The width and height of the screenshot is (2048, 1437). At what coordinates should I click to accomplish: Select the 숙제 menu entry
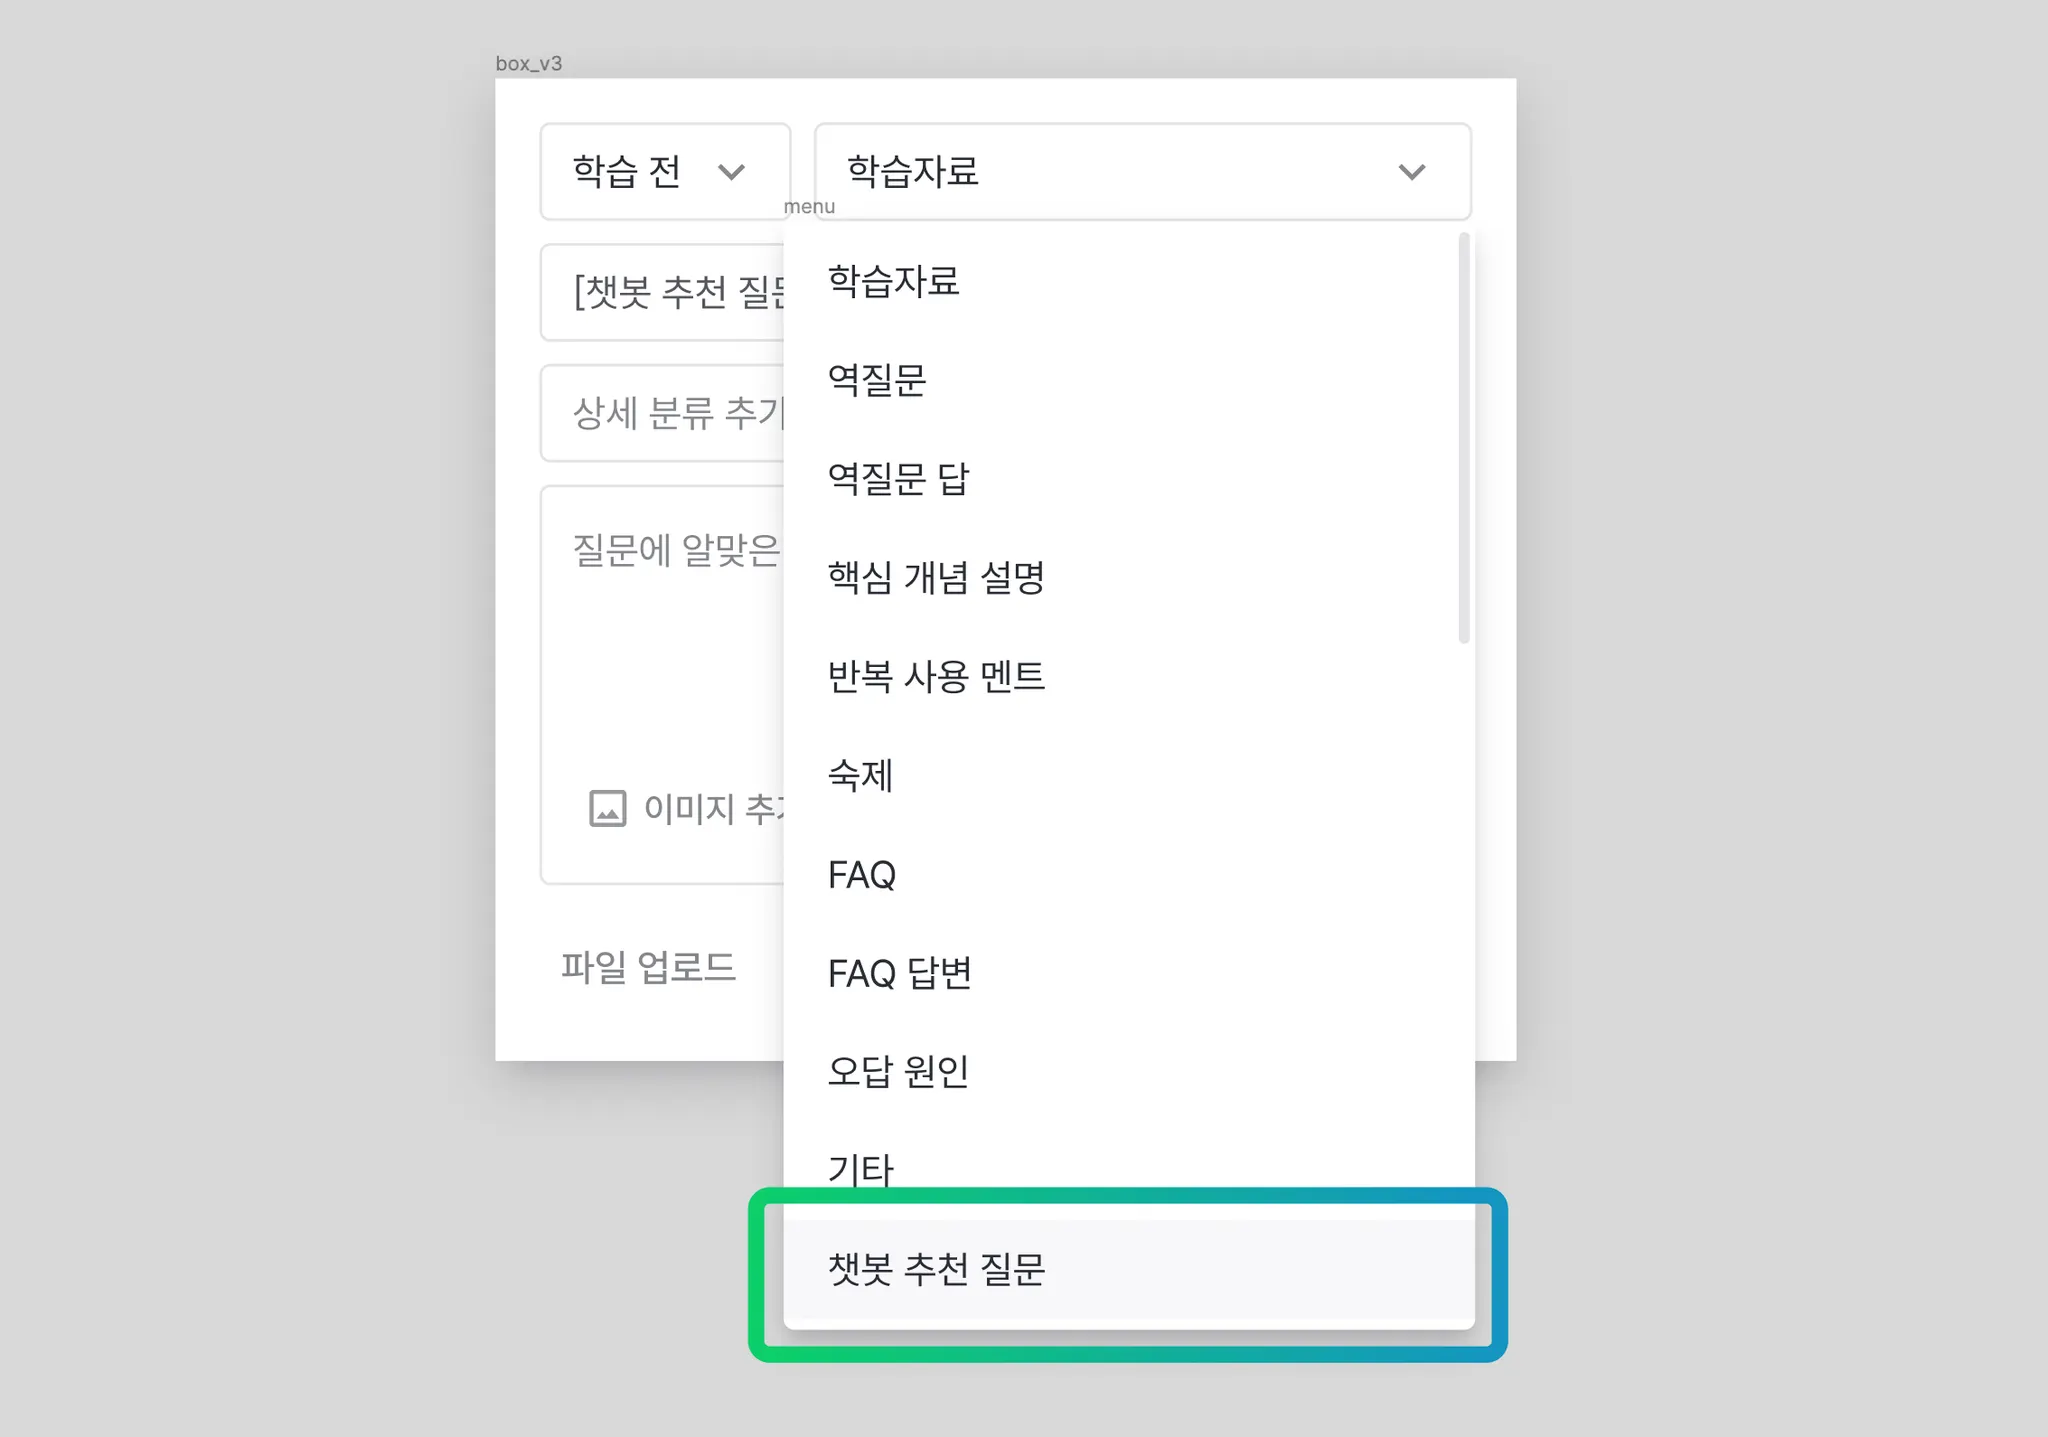[860, 776]
